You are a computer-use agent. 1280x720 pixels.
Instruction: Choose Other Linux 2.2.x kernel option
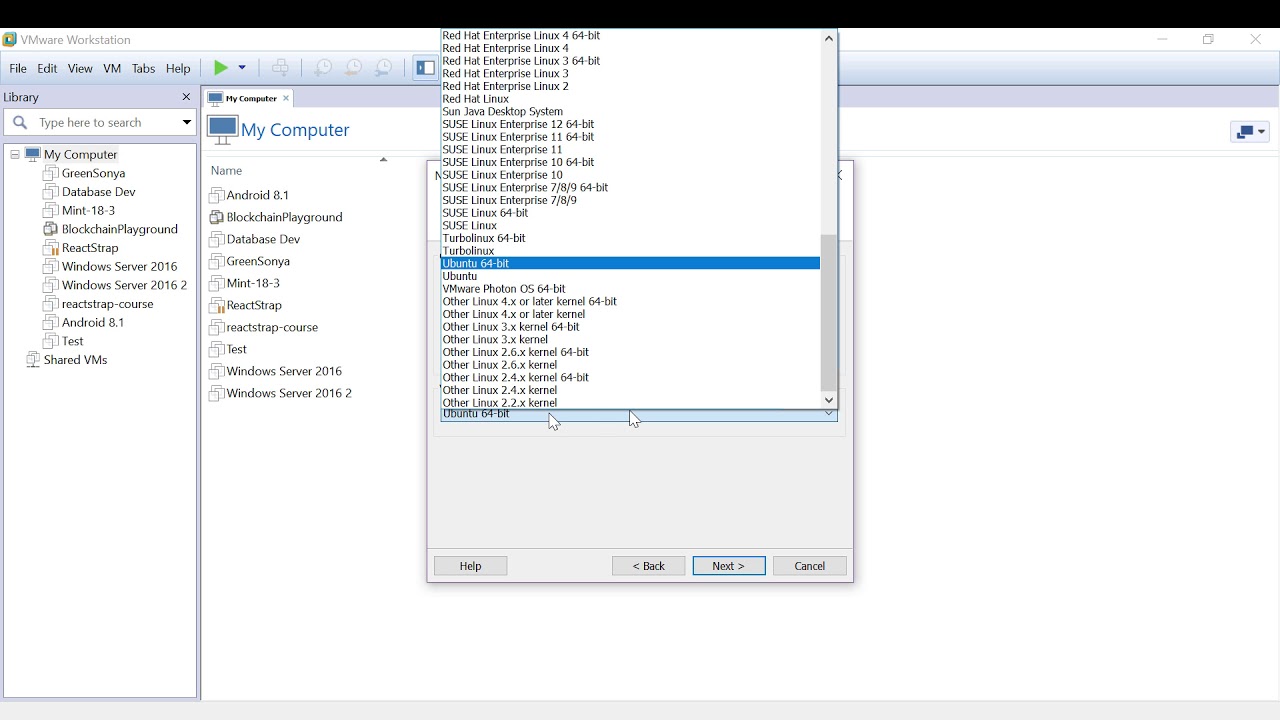pyautogui.click(x=630, y=404)
